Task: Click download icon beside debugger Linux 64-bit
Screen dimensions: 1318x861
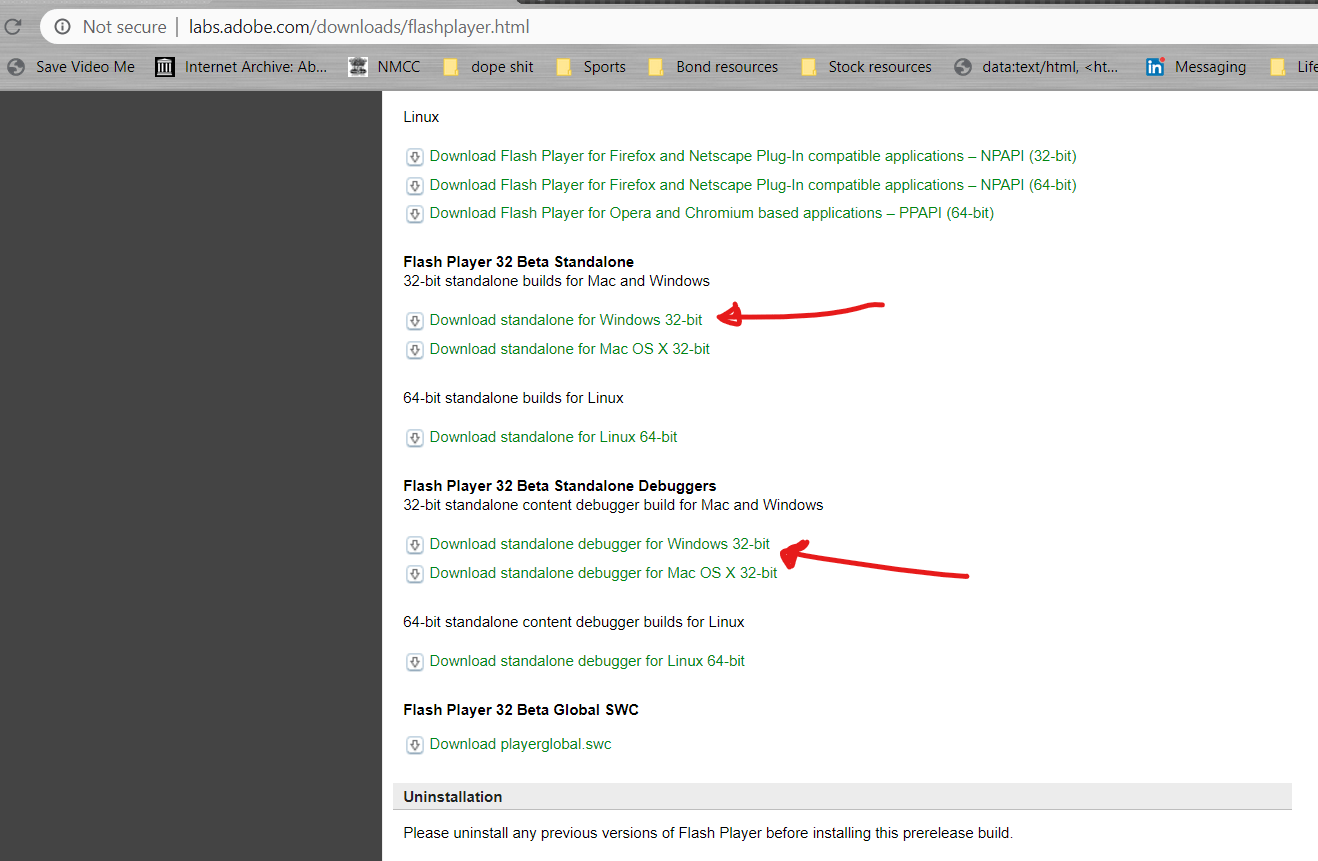Action: tap(414, 662)
